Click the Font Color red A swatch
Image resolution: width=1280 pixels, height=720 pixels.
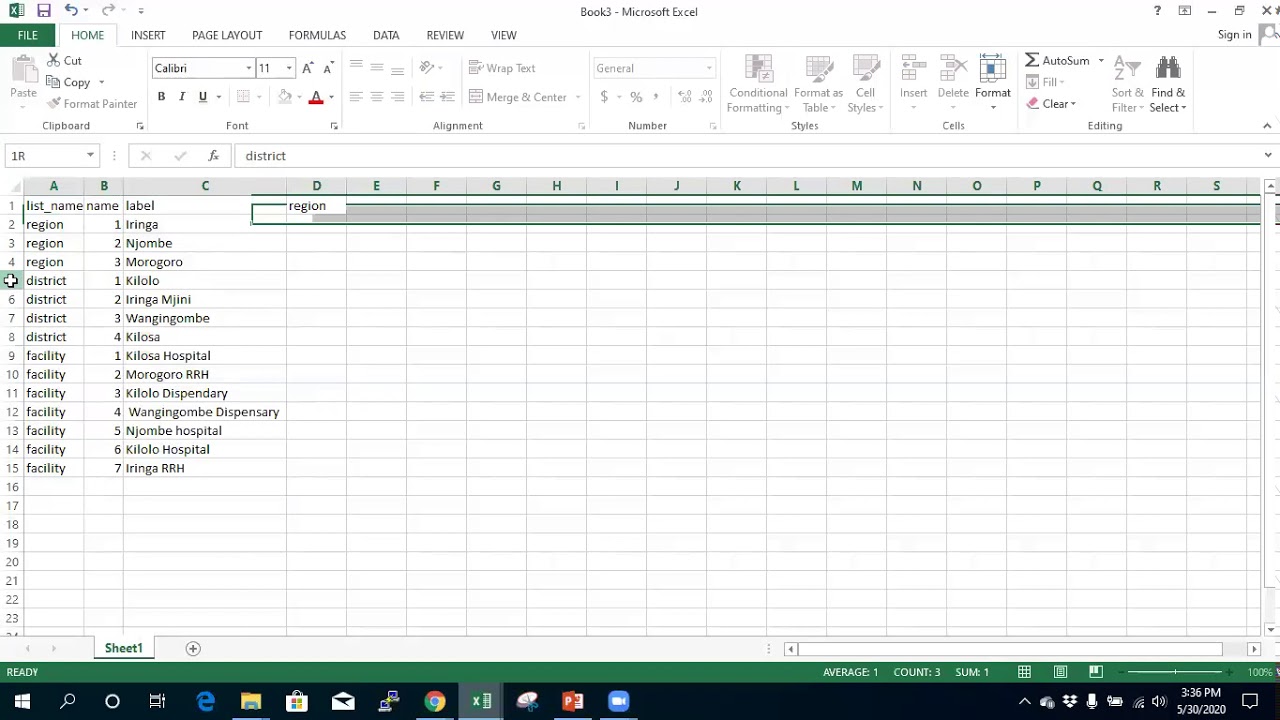(316, 97)
